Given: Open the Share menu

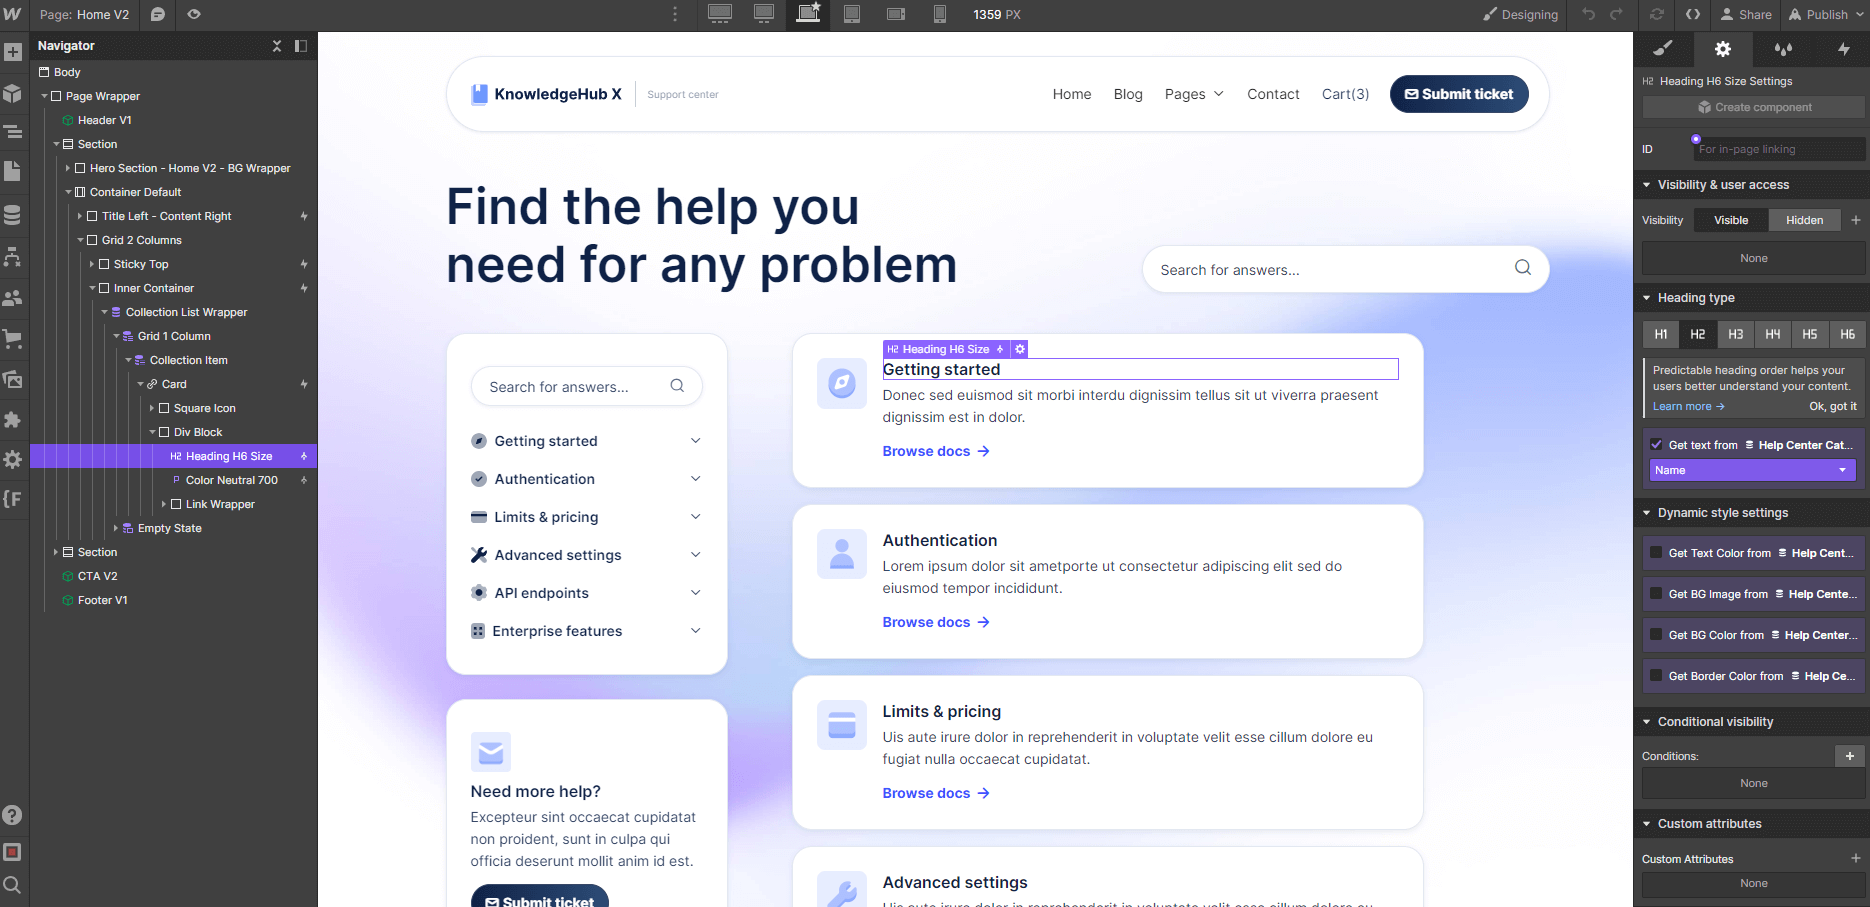Looking at the screenshot, I should (x=1746, y=14).
